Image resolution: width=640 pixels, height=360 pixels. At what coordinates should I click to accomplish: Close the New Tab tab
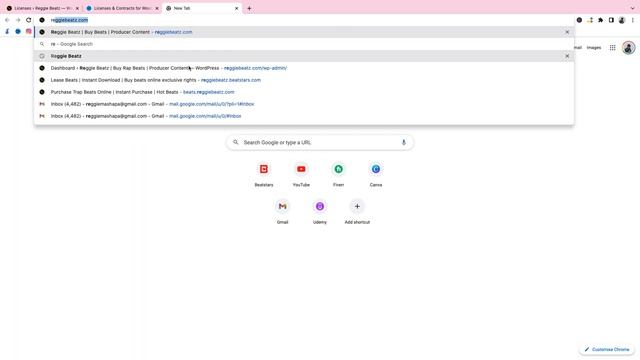pyautogui.click(x=236, y=8)
